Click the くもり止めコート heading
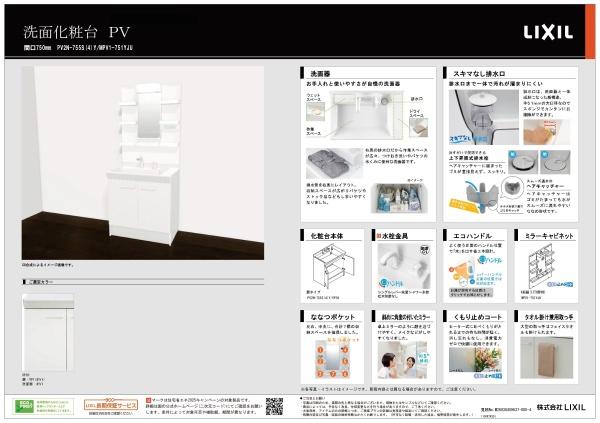 [477, 317]
